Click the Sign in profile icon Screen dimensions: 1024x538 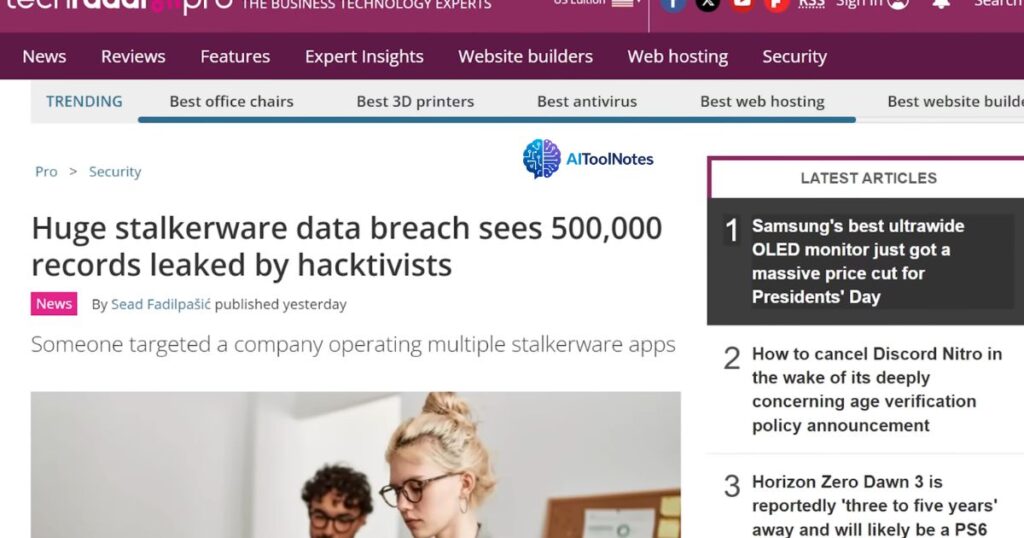(897, 4)
